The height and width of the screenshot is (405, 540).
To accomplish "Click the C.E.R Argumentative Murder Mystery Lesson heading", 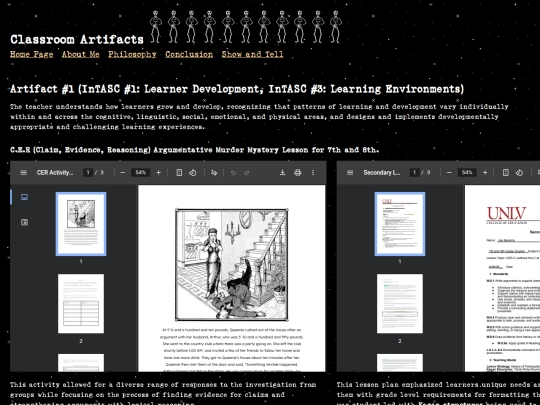I will point(195,150).
